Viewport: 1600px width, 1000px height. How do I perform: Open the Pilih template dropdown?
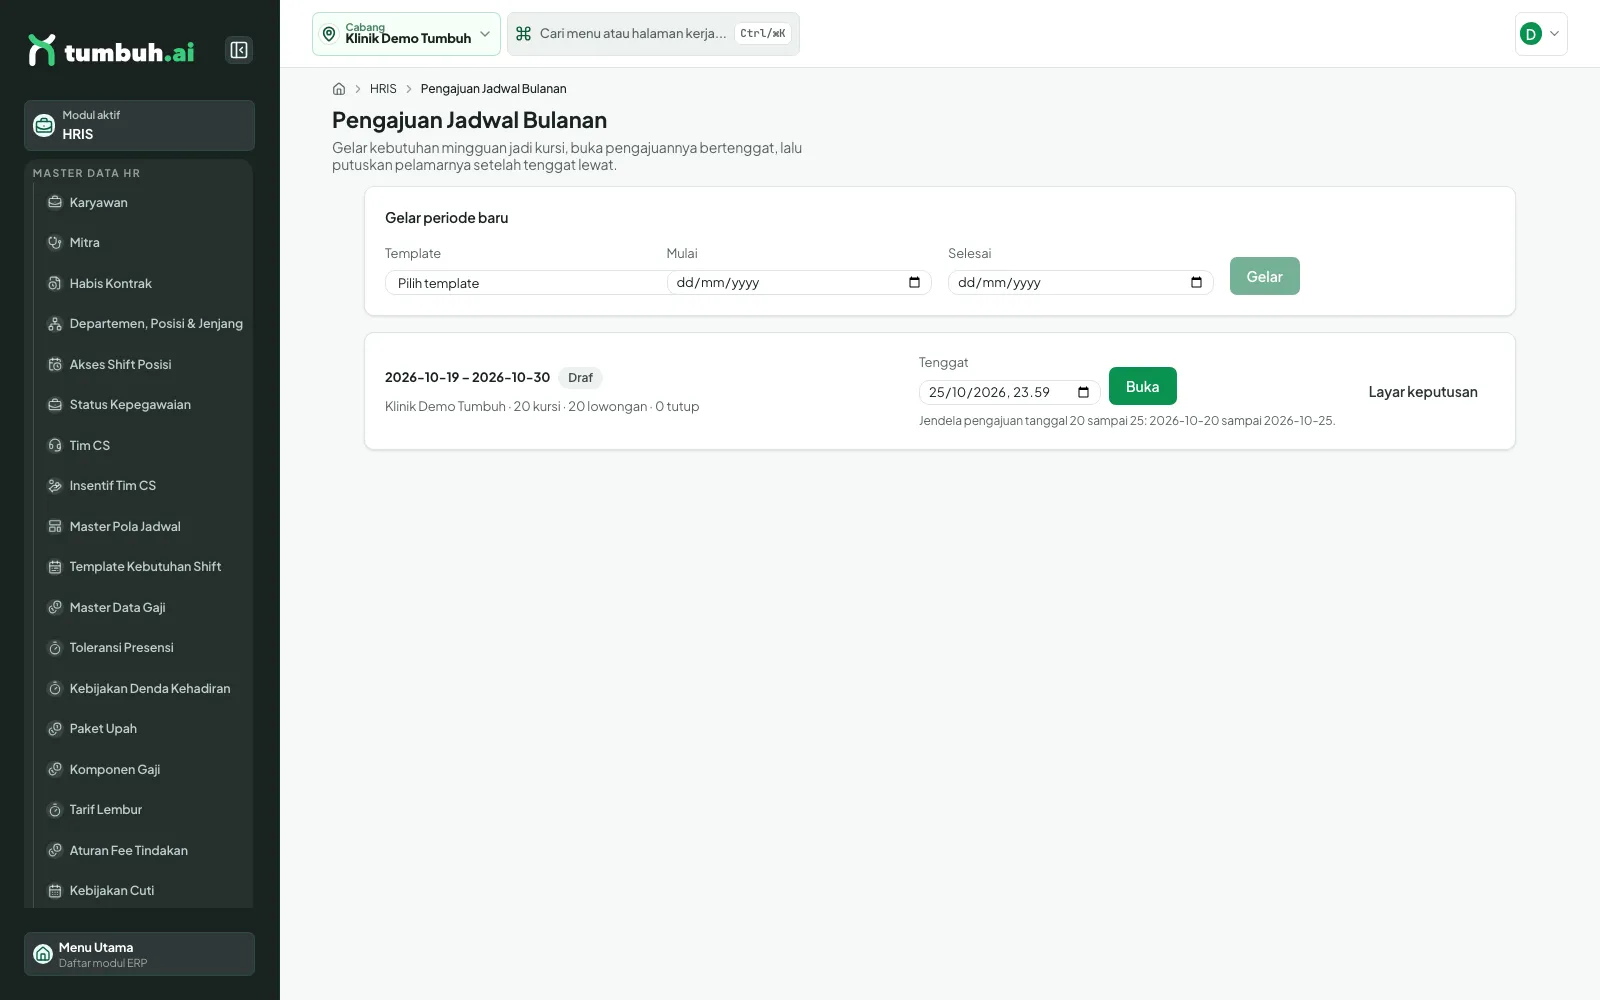pos(525,283)
